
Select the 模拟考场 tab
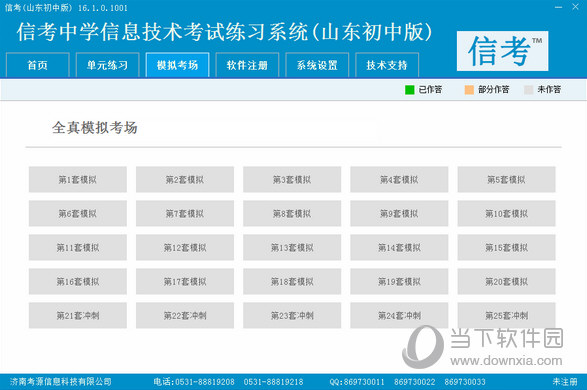(177, 65)
